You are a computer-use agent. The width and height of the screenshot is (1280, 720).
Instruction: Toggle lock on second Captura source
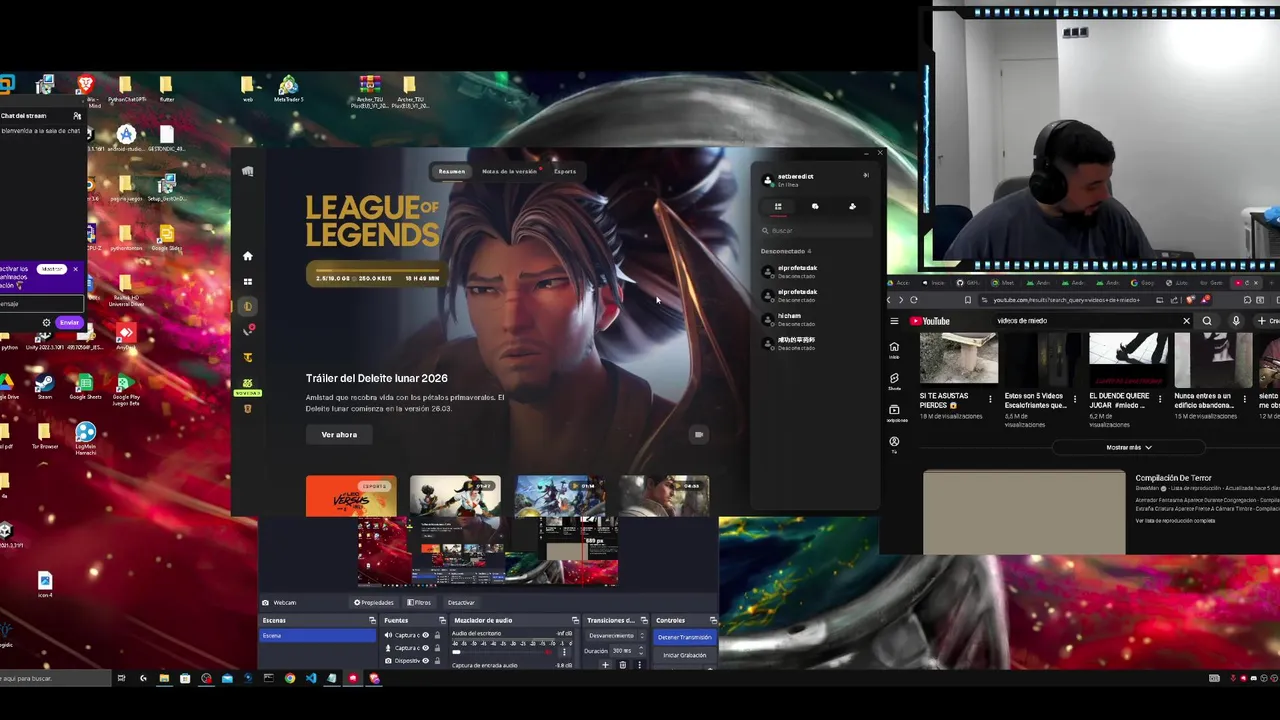click(x=437, y=648)
